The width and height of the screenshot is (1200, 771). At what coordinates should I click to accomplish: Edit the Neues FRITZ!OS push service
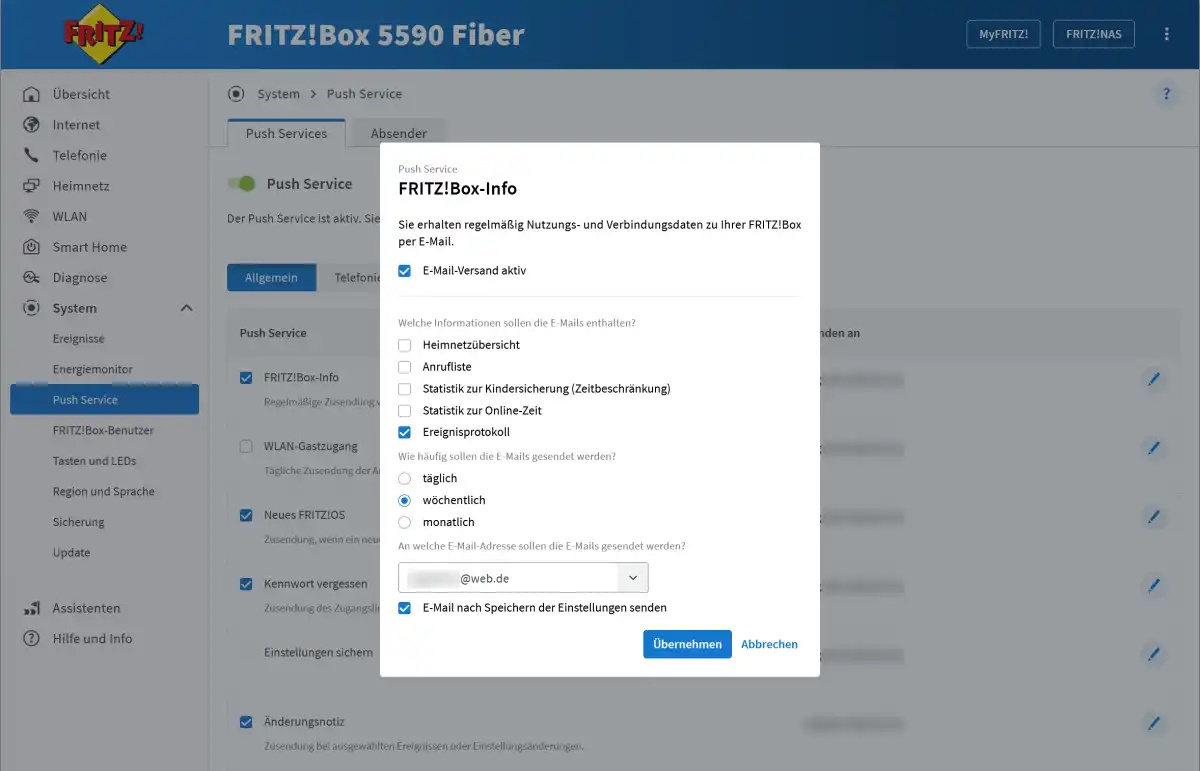coord(1153,517)
